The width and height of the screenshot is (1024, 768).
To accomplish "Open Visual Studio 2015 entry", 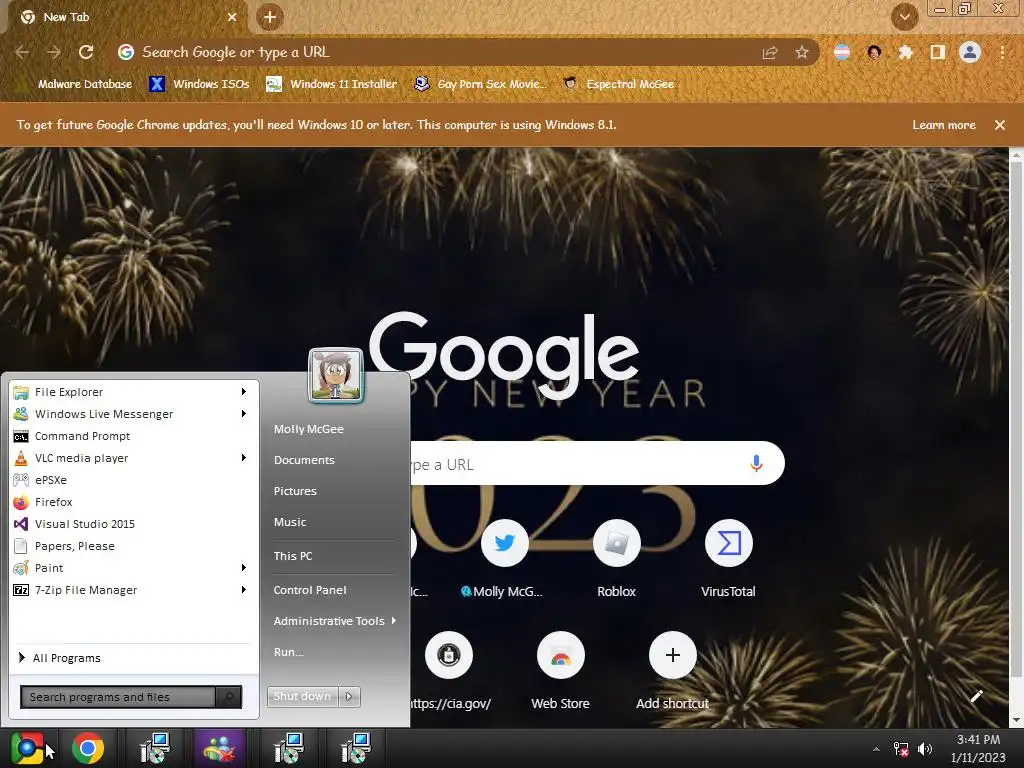I will coord(131,524).
